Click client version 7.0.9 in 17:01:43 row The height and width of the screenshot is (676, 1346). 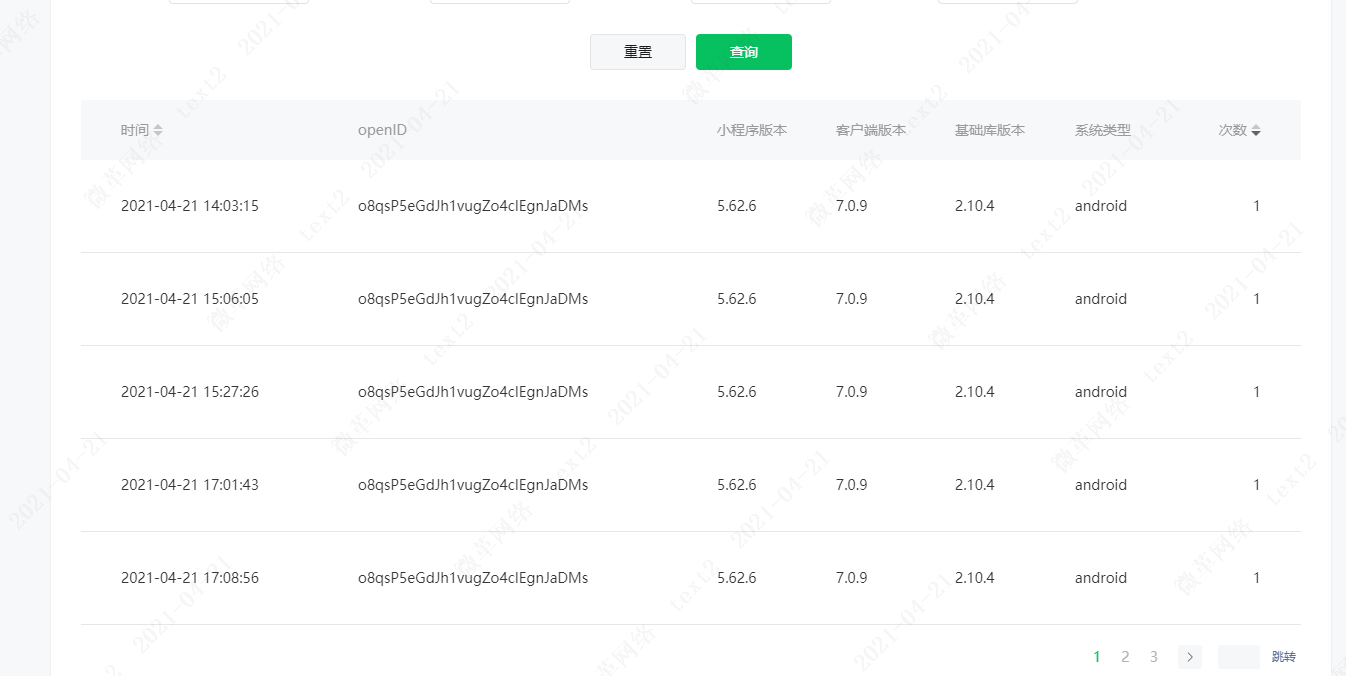tap(852, 485)
